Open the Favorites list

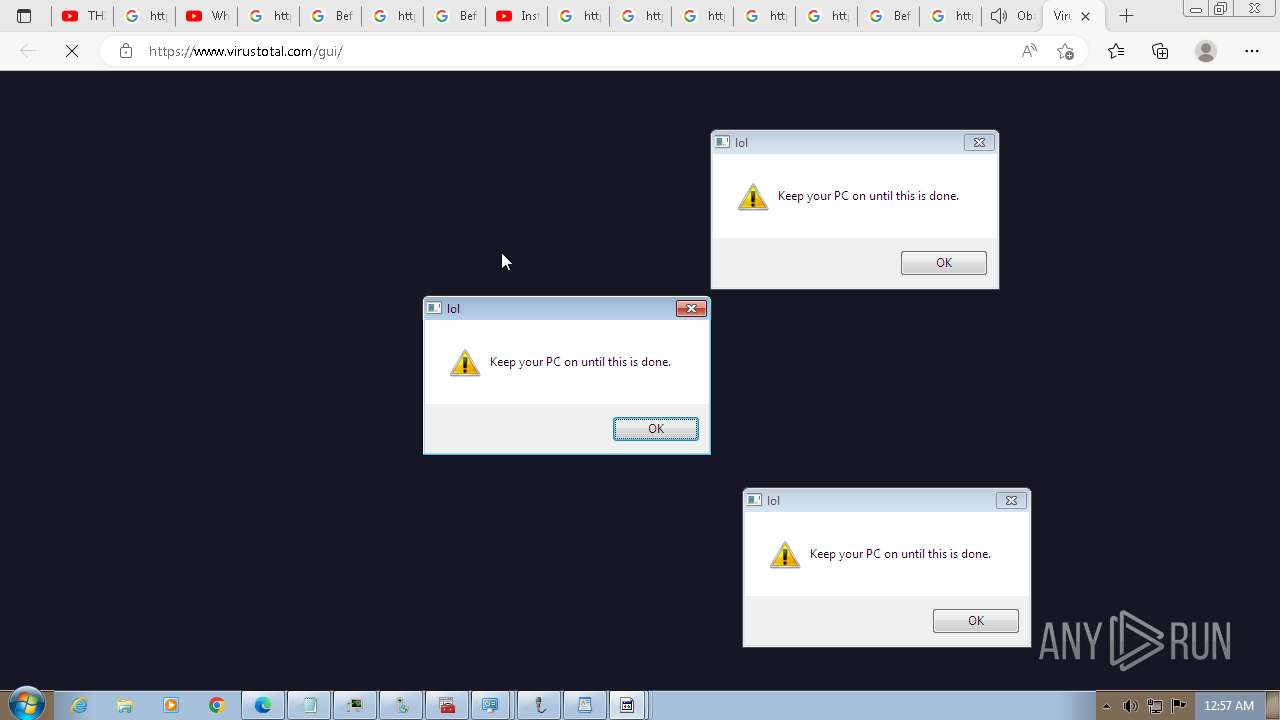[x=1116, y=51]
